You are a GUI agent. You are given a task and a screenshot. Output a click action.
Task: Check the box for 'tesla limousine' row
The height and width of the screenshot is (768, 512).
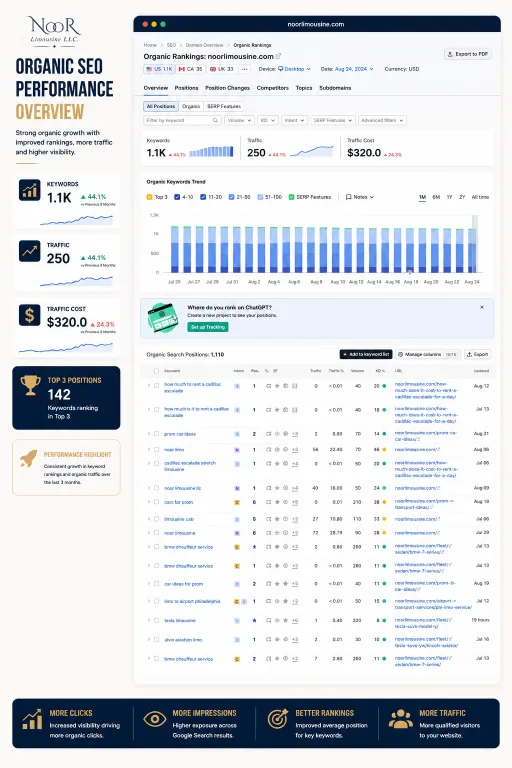pyautogui.click(x=156, y=621)
